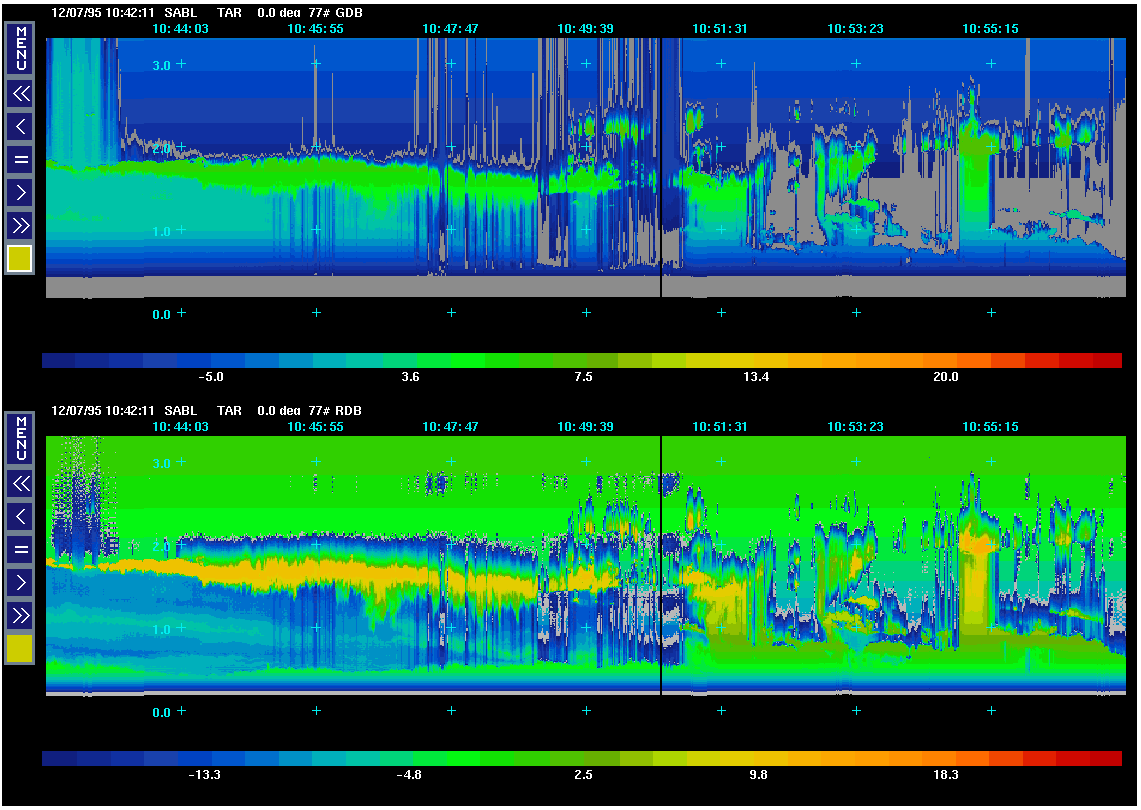Click the yellow square in the top panel
Viewport: 1141px width, 810px height.
(21, 258)
